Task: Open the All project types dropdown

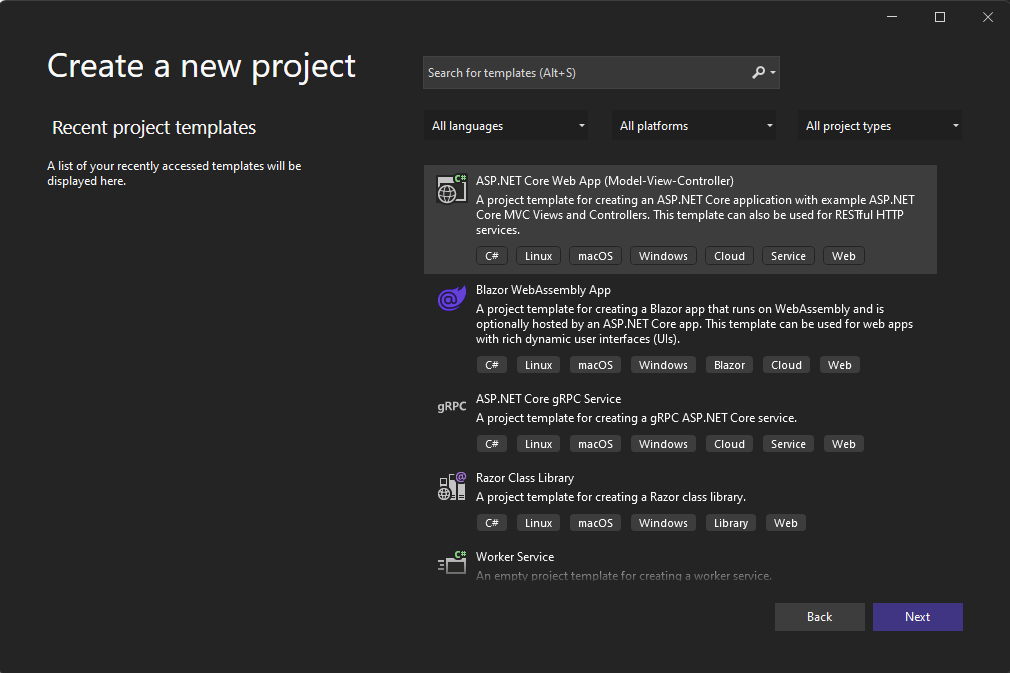Action: [x=880, y=125]
